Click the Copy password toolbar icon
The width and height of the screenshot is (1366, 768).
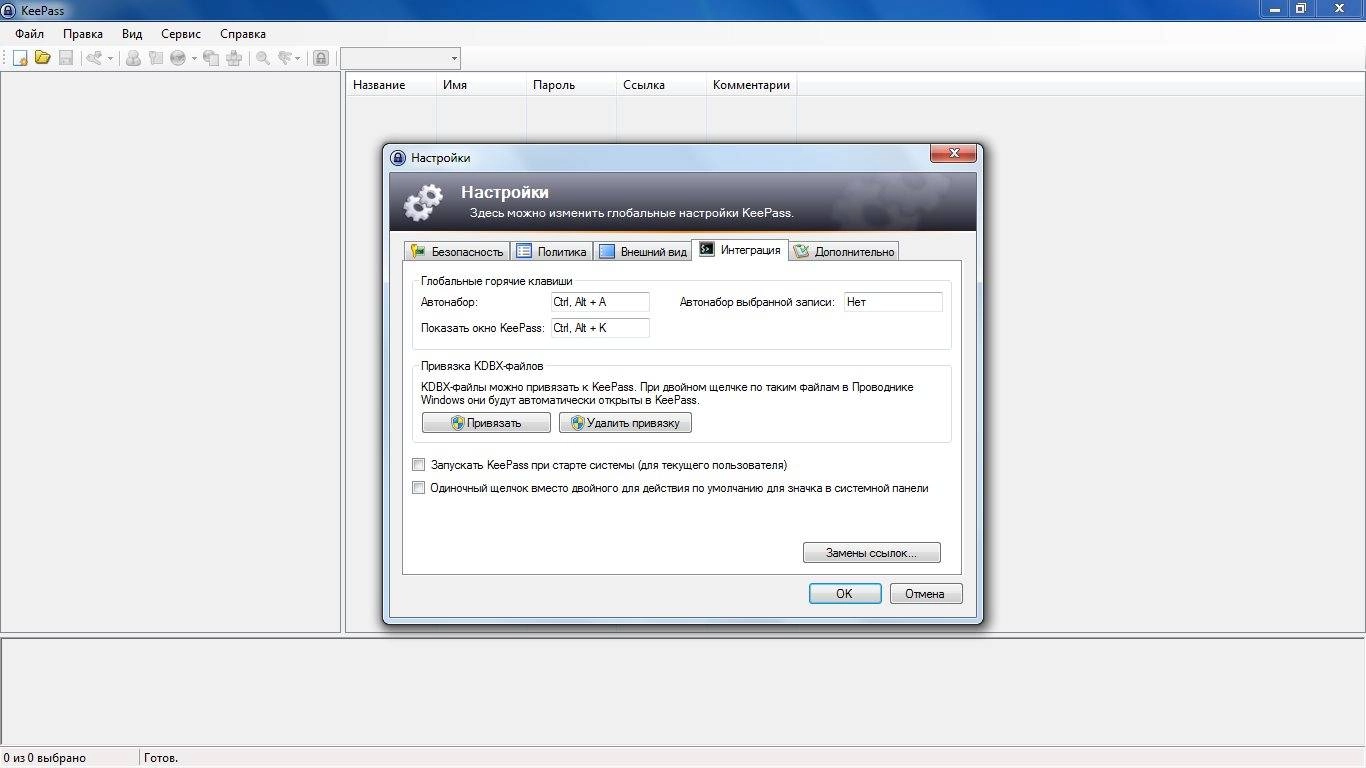[x=156, y=58]
